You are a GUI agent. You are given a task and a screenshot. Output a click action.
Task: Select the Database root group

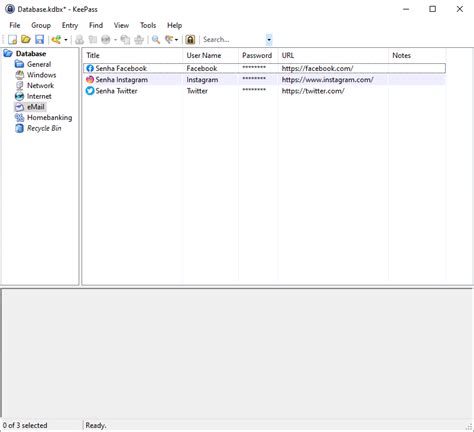(31, 54)
